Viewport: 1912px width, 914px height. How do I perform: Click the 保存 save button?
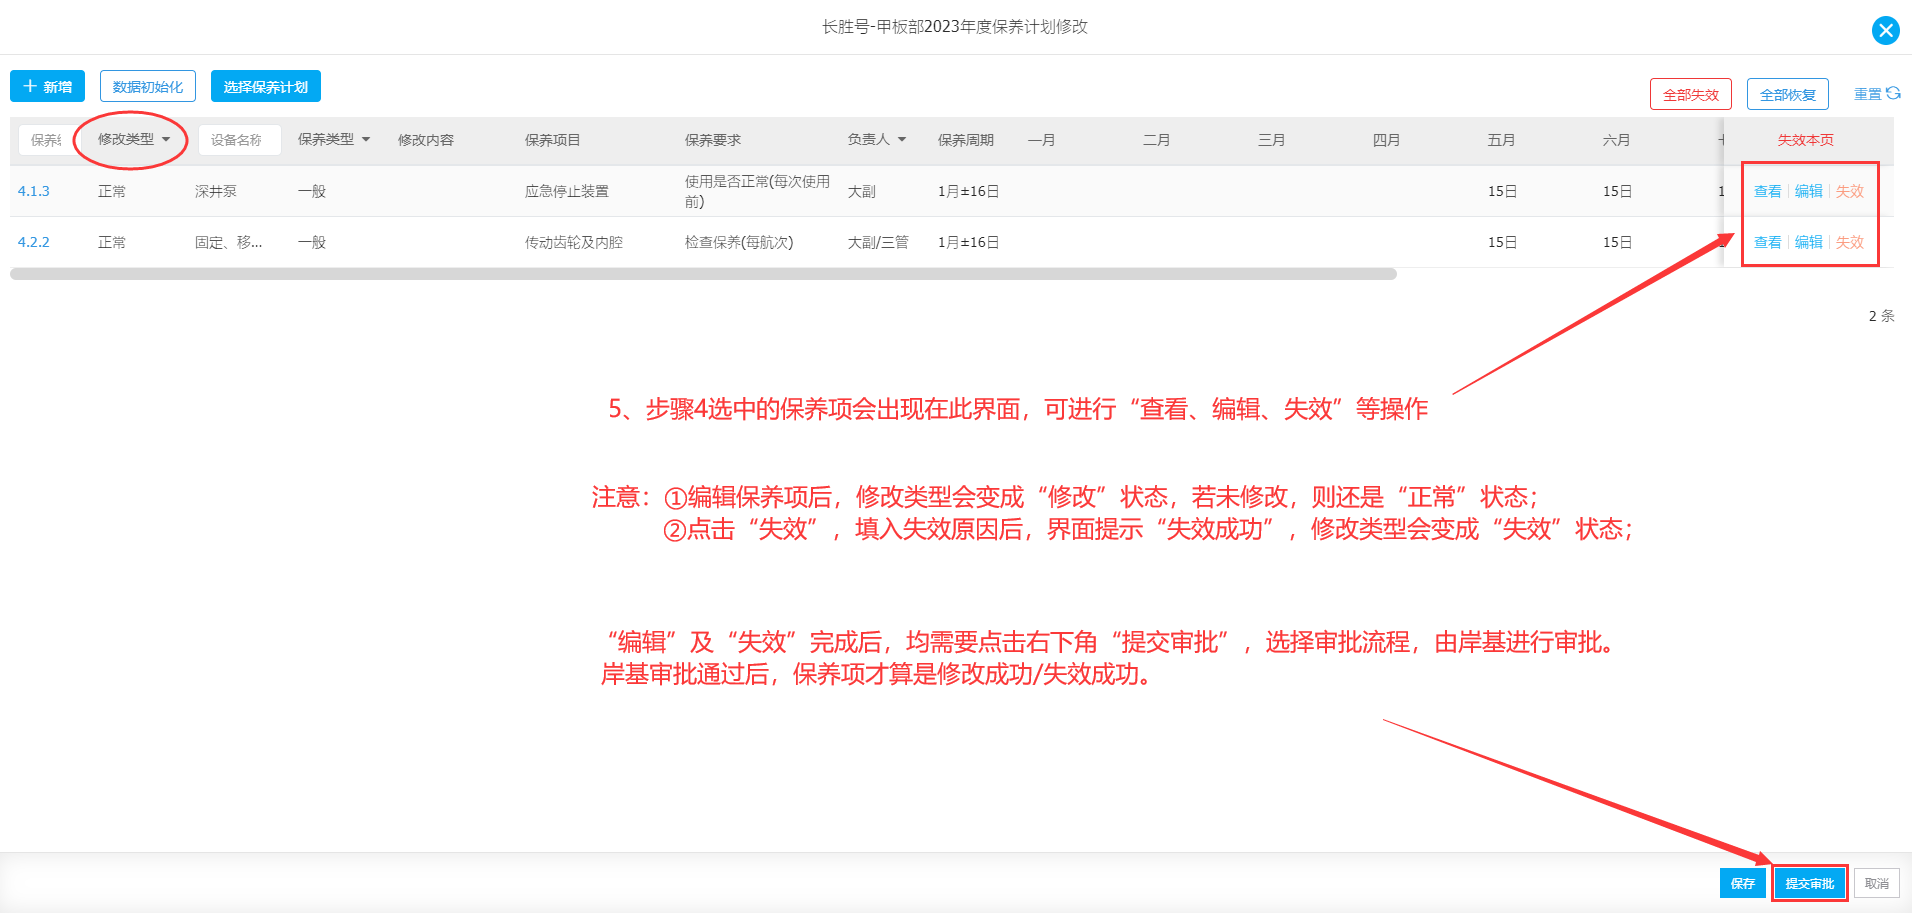(1743, 883)
